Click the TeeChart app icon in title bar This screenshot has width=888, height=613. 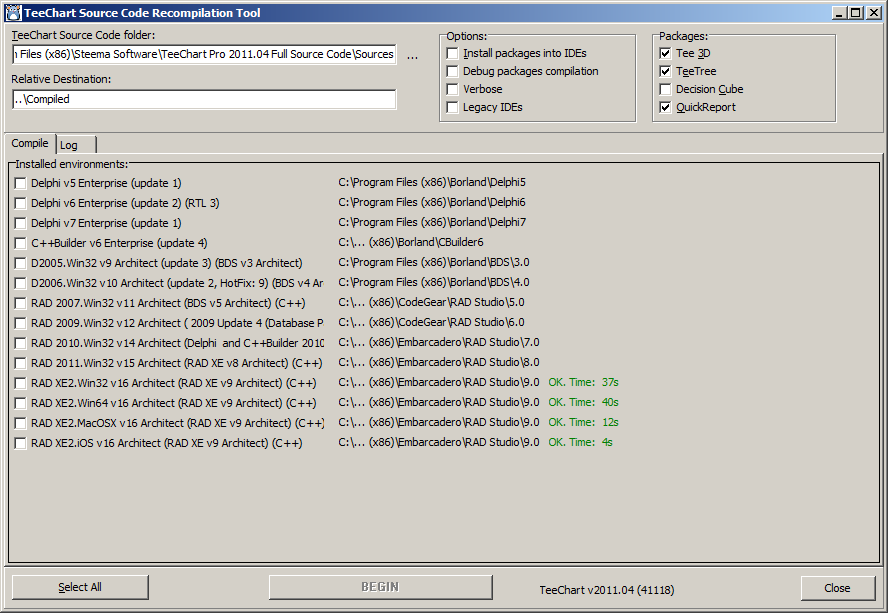[13, 12]
